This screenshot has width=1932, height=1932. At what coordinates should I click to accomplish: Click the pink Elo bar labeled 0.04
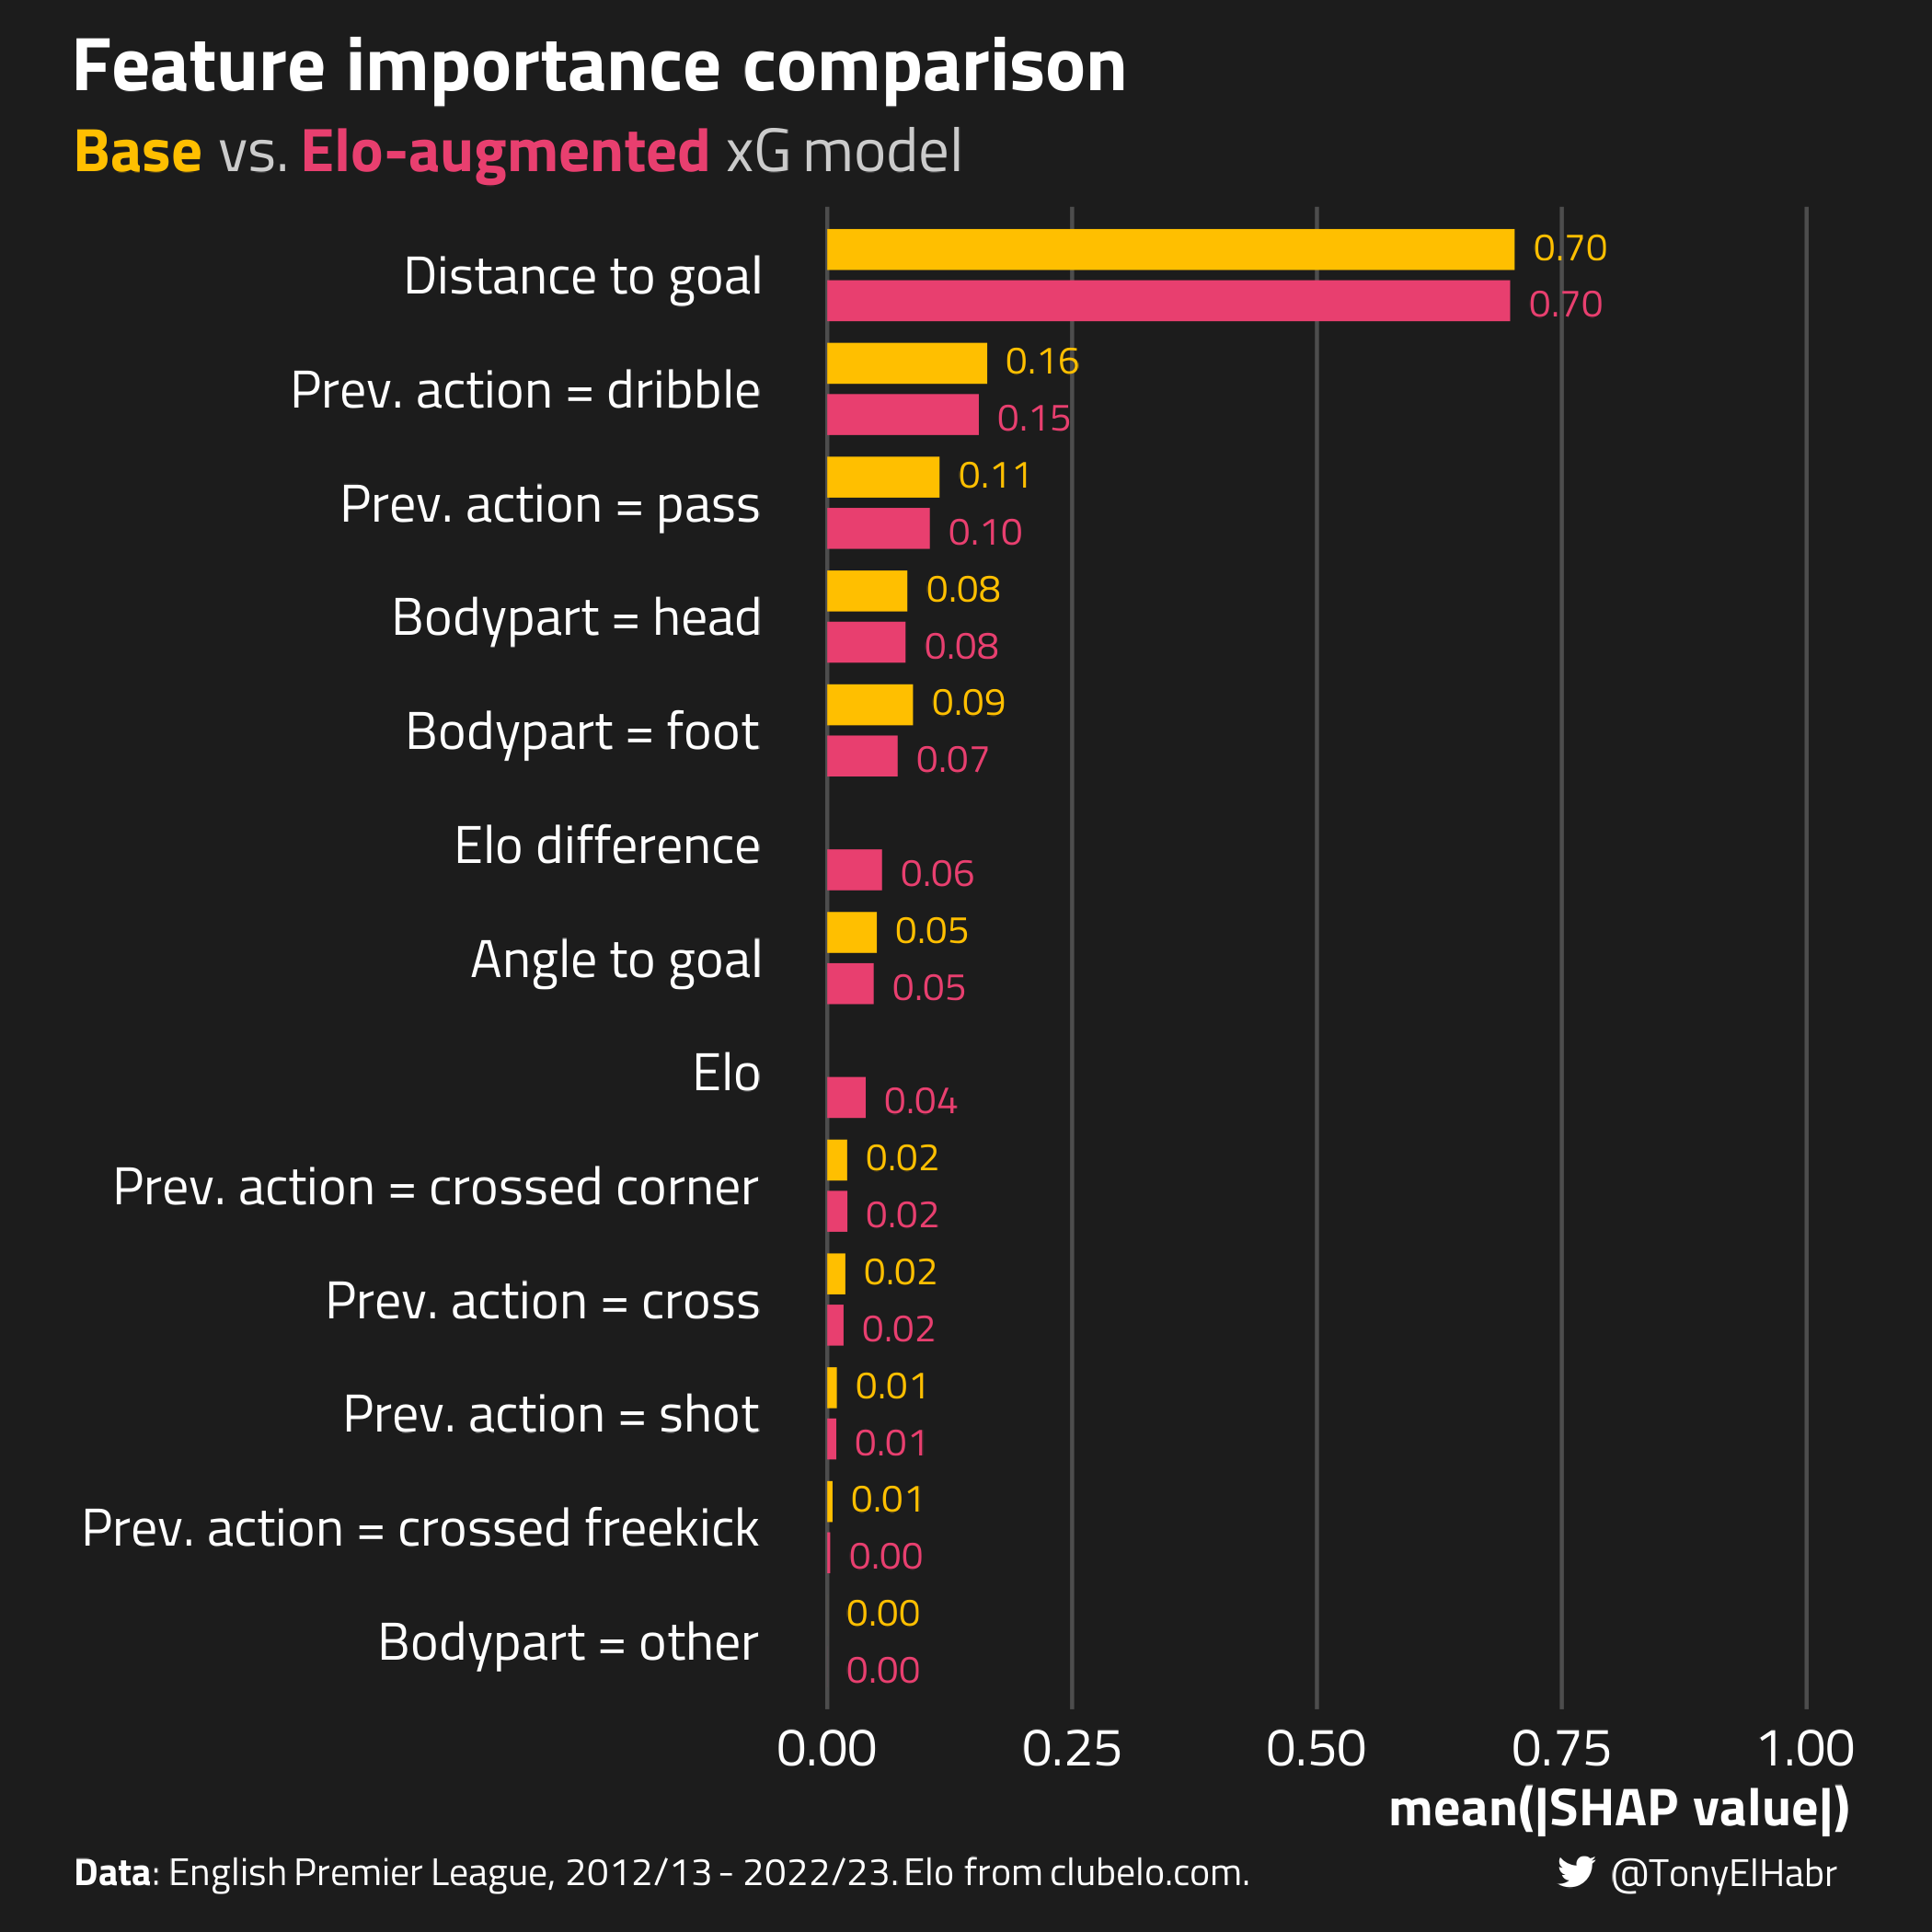coord(846,1097)
